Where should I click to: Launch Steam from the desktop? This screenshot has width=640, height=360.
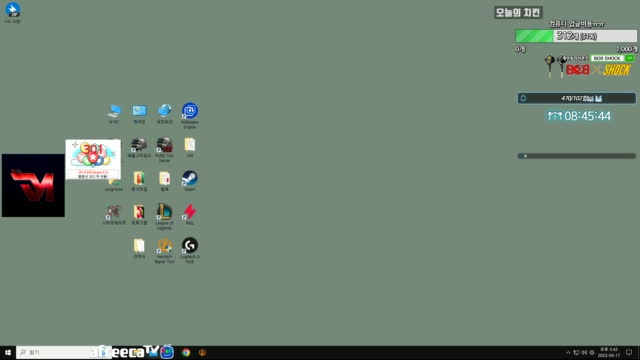point(190,181)
